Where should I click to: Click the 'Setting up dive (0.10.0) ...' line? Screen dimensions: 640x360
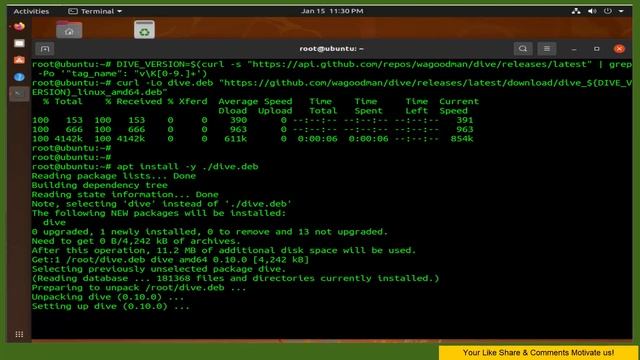[x=111, y=306]
